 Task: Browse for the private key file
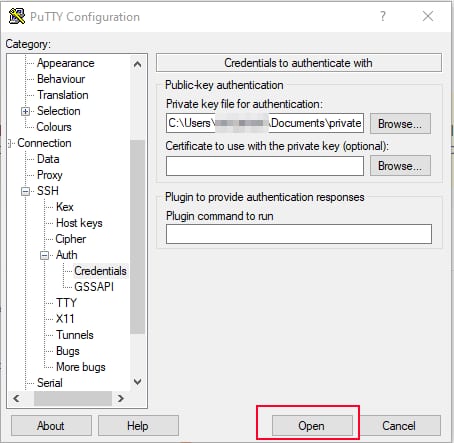[400, 124]
